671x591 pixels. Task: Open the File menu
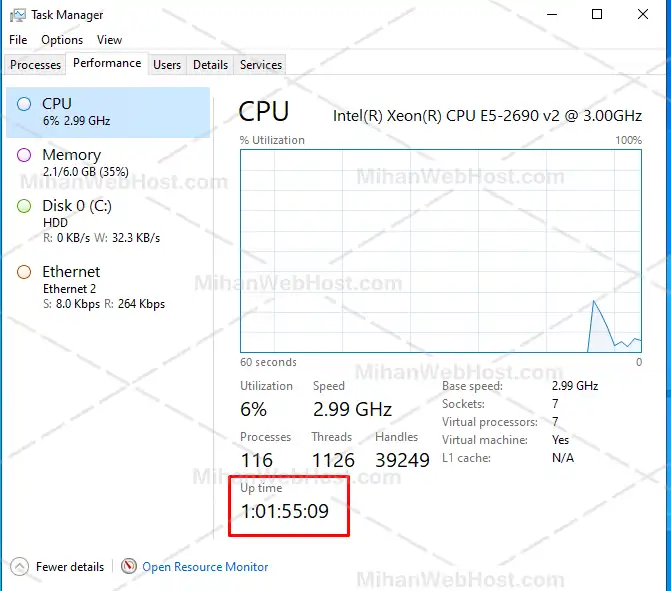[x=18, y=40]
